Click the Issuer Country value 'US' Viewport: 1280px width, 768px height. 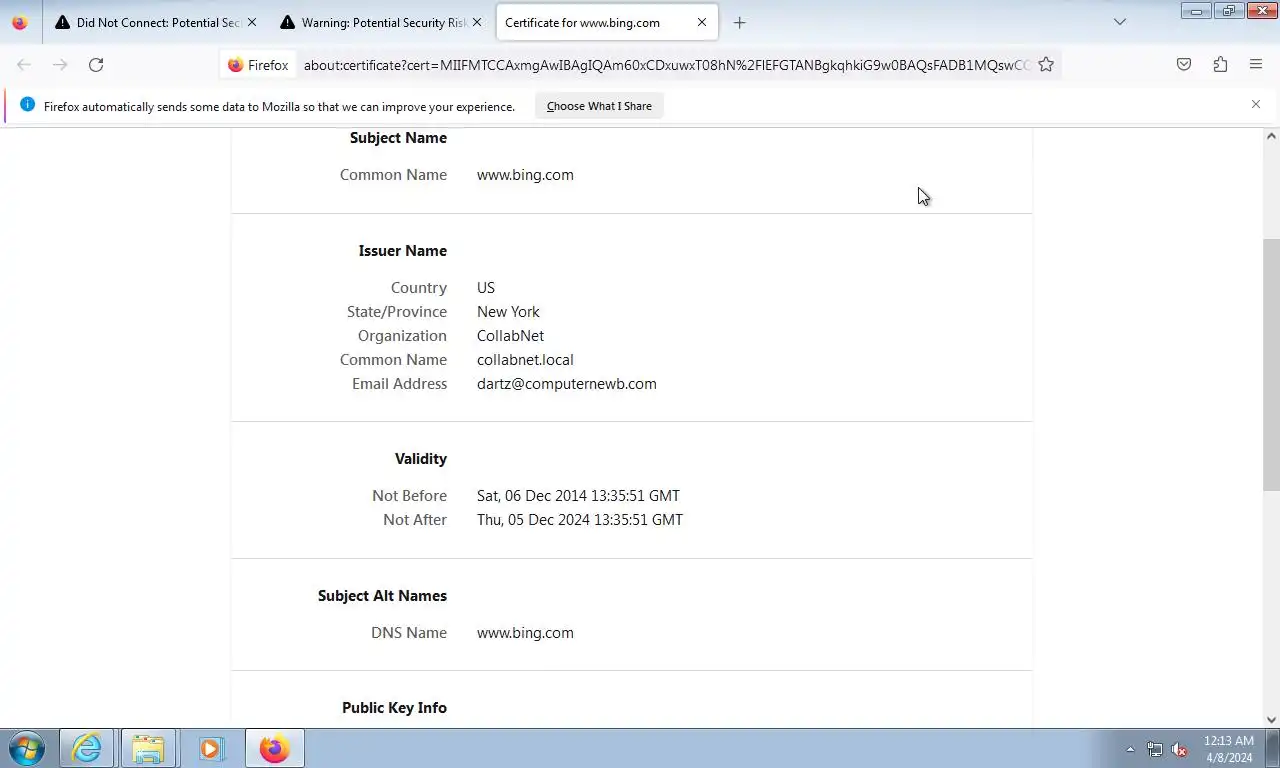pyautogui.click(x=486, y=288)
